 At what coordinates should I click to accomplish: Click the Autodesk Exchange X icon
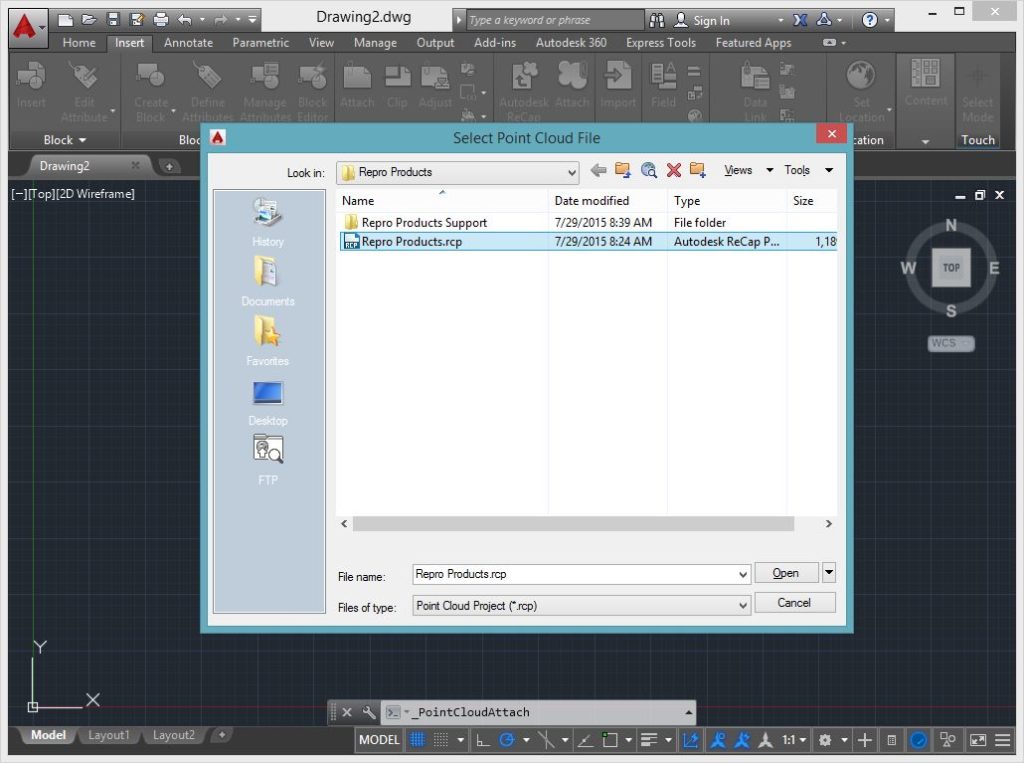pos(800,20)
